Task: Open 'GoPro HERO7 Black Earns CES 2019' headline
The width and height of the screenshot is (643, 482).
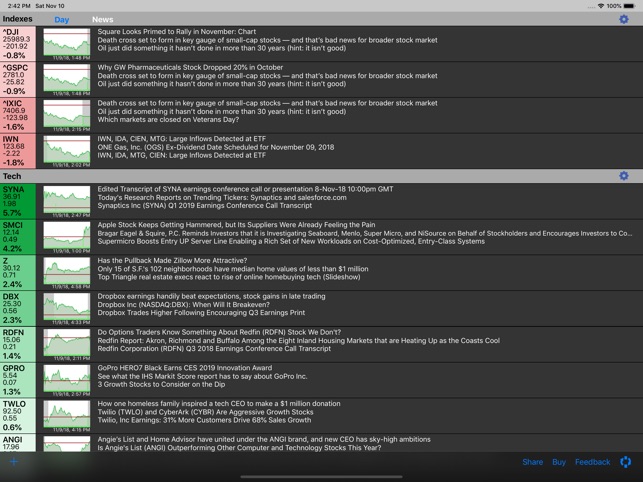Action: 185,368
